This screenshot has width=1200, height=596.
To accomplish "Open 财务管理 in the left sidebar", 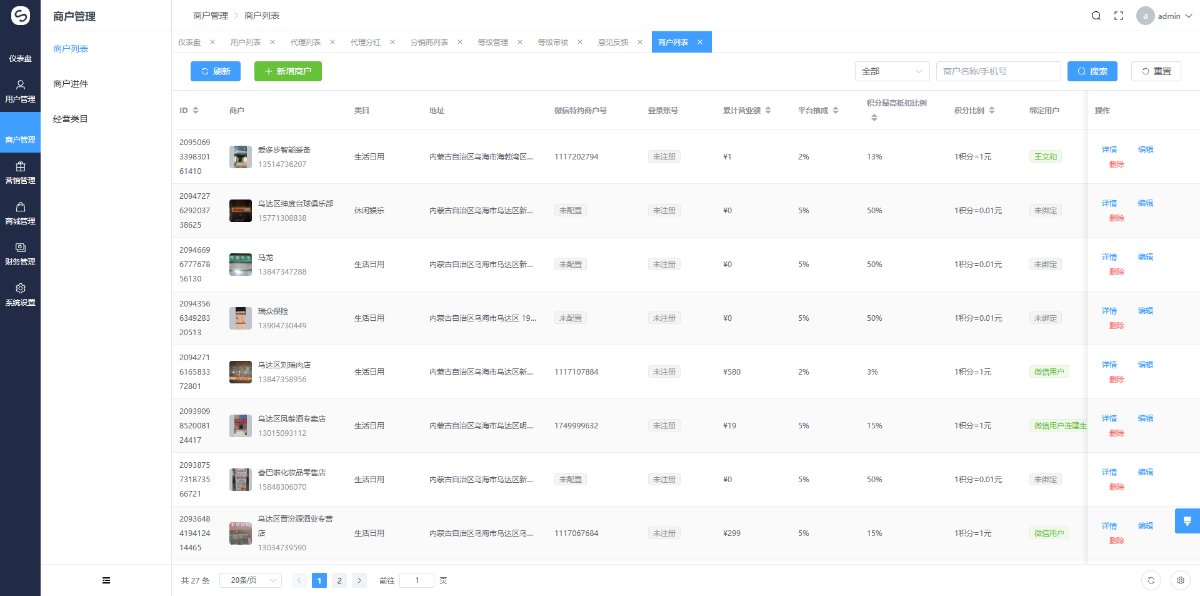I will [20, 254].
